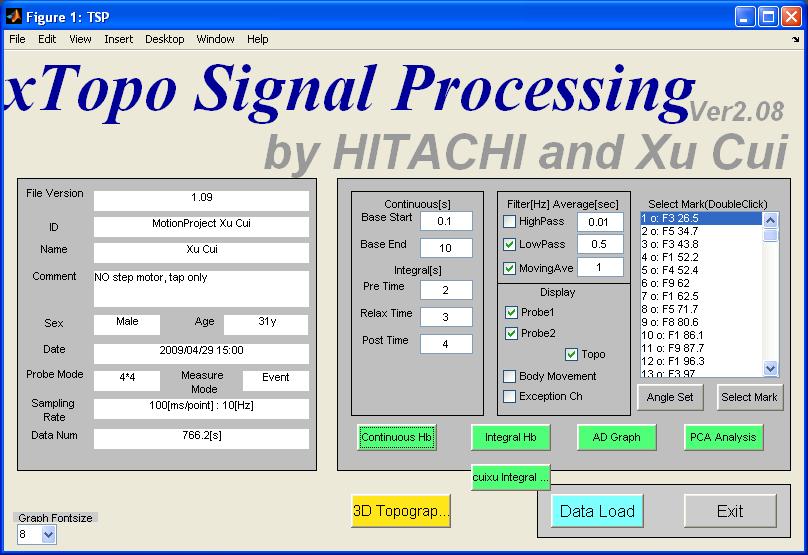This screenshot has height=555, width=808.
Task: Select mark '6 o: F9 62'
Action: [701, 283]
